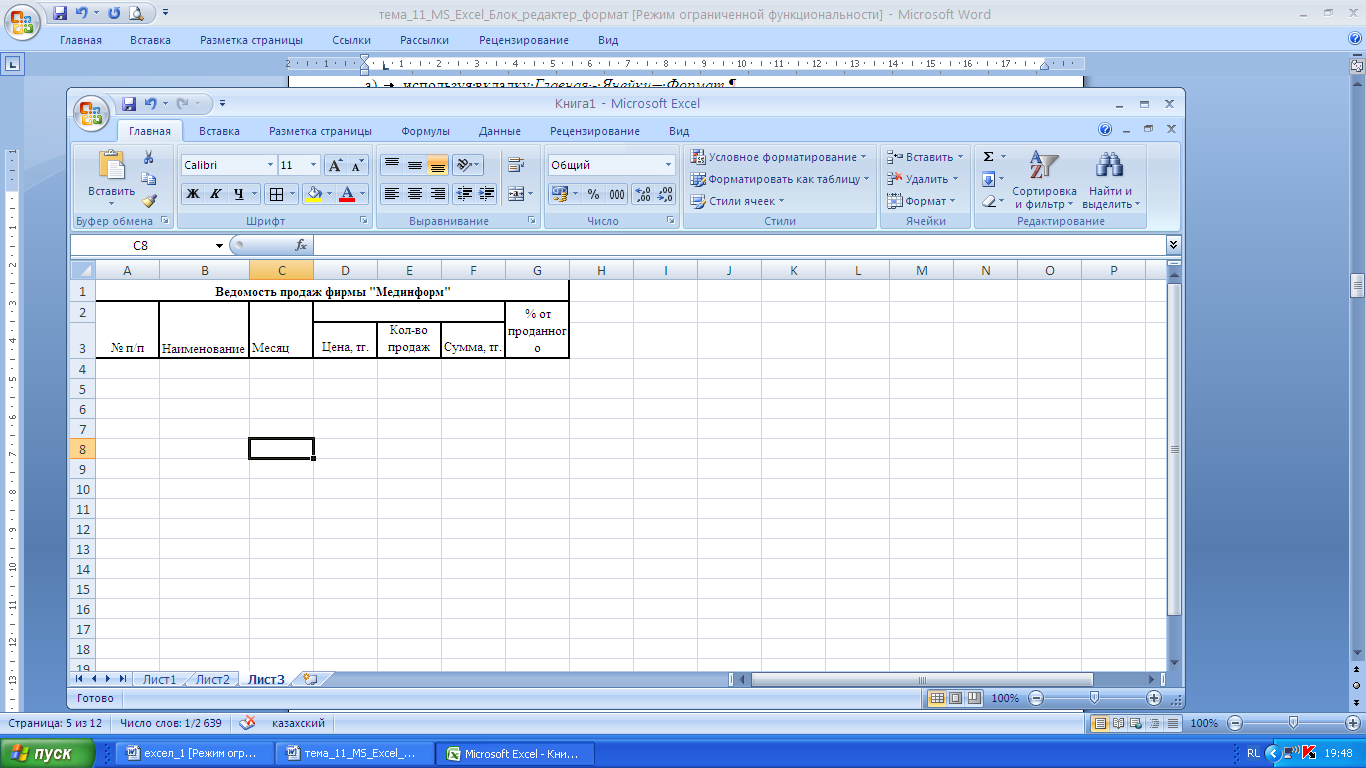Viewport: 1366px width, 768px height.
Task: Increase font size with large A
Action: (336, 165)
